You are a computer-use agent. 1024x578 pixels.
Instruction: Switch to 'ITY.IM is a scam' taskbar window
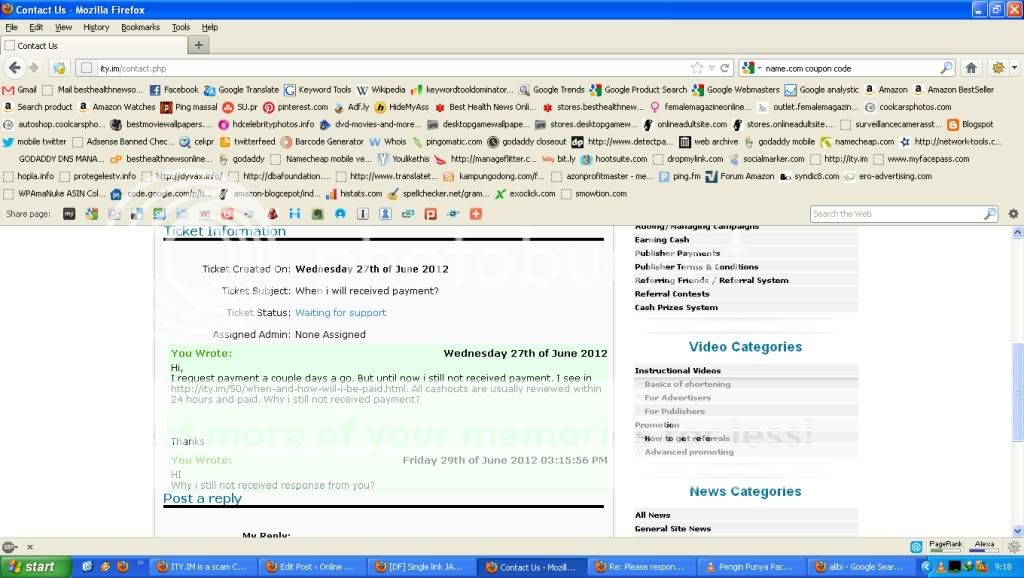click(x=202, y=567)
